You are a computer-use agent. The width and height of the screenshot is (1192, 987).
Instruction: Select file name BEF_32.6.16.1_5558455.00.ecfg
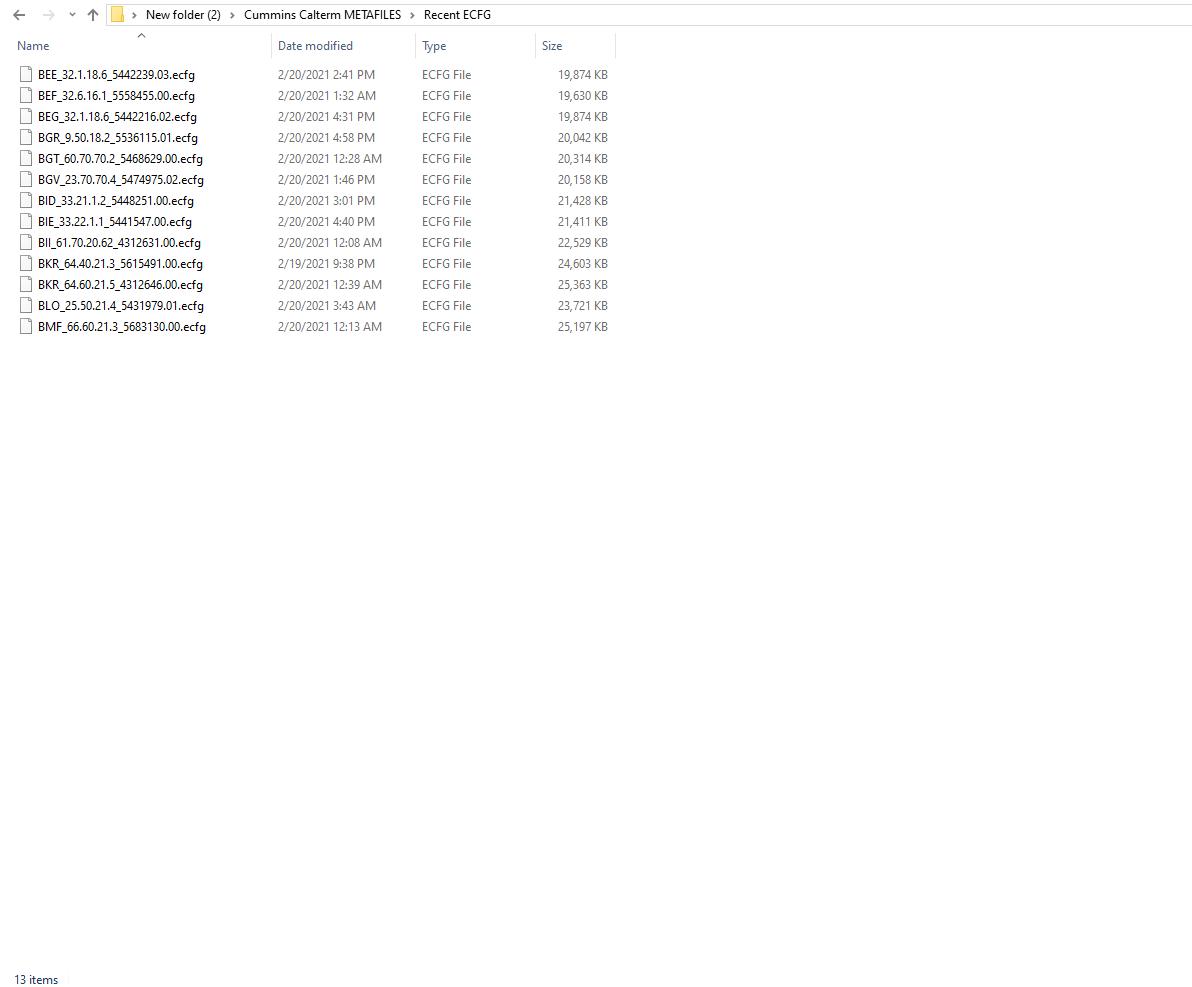click(116, 96)
